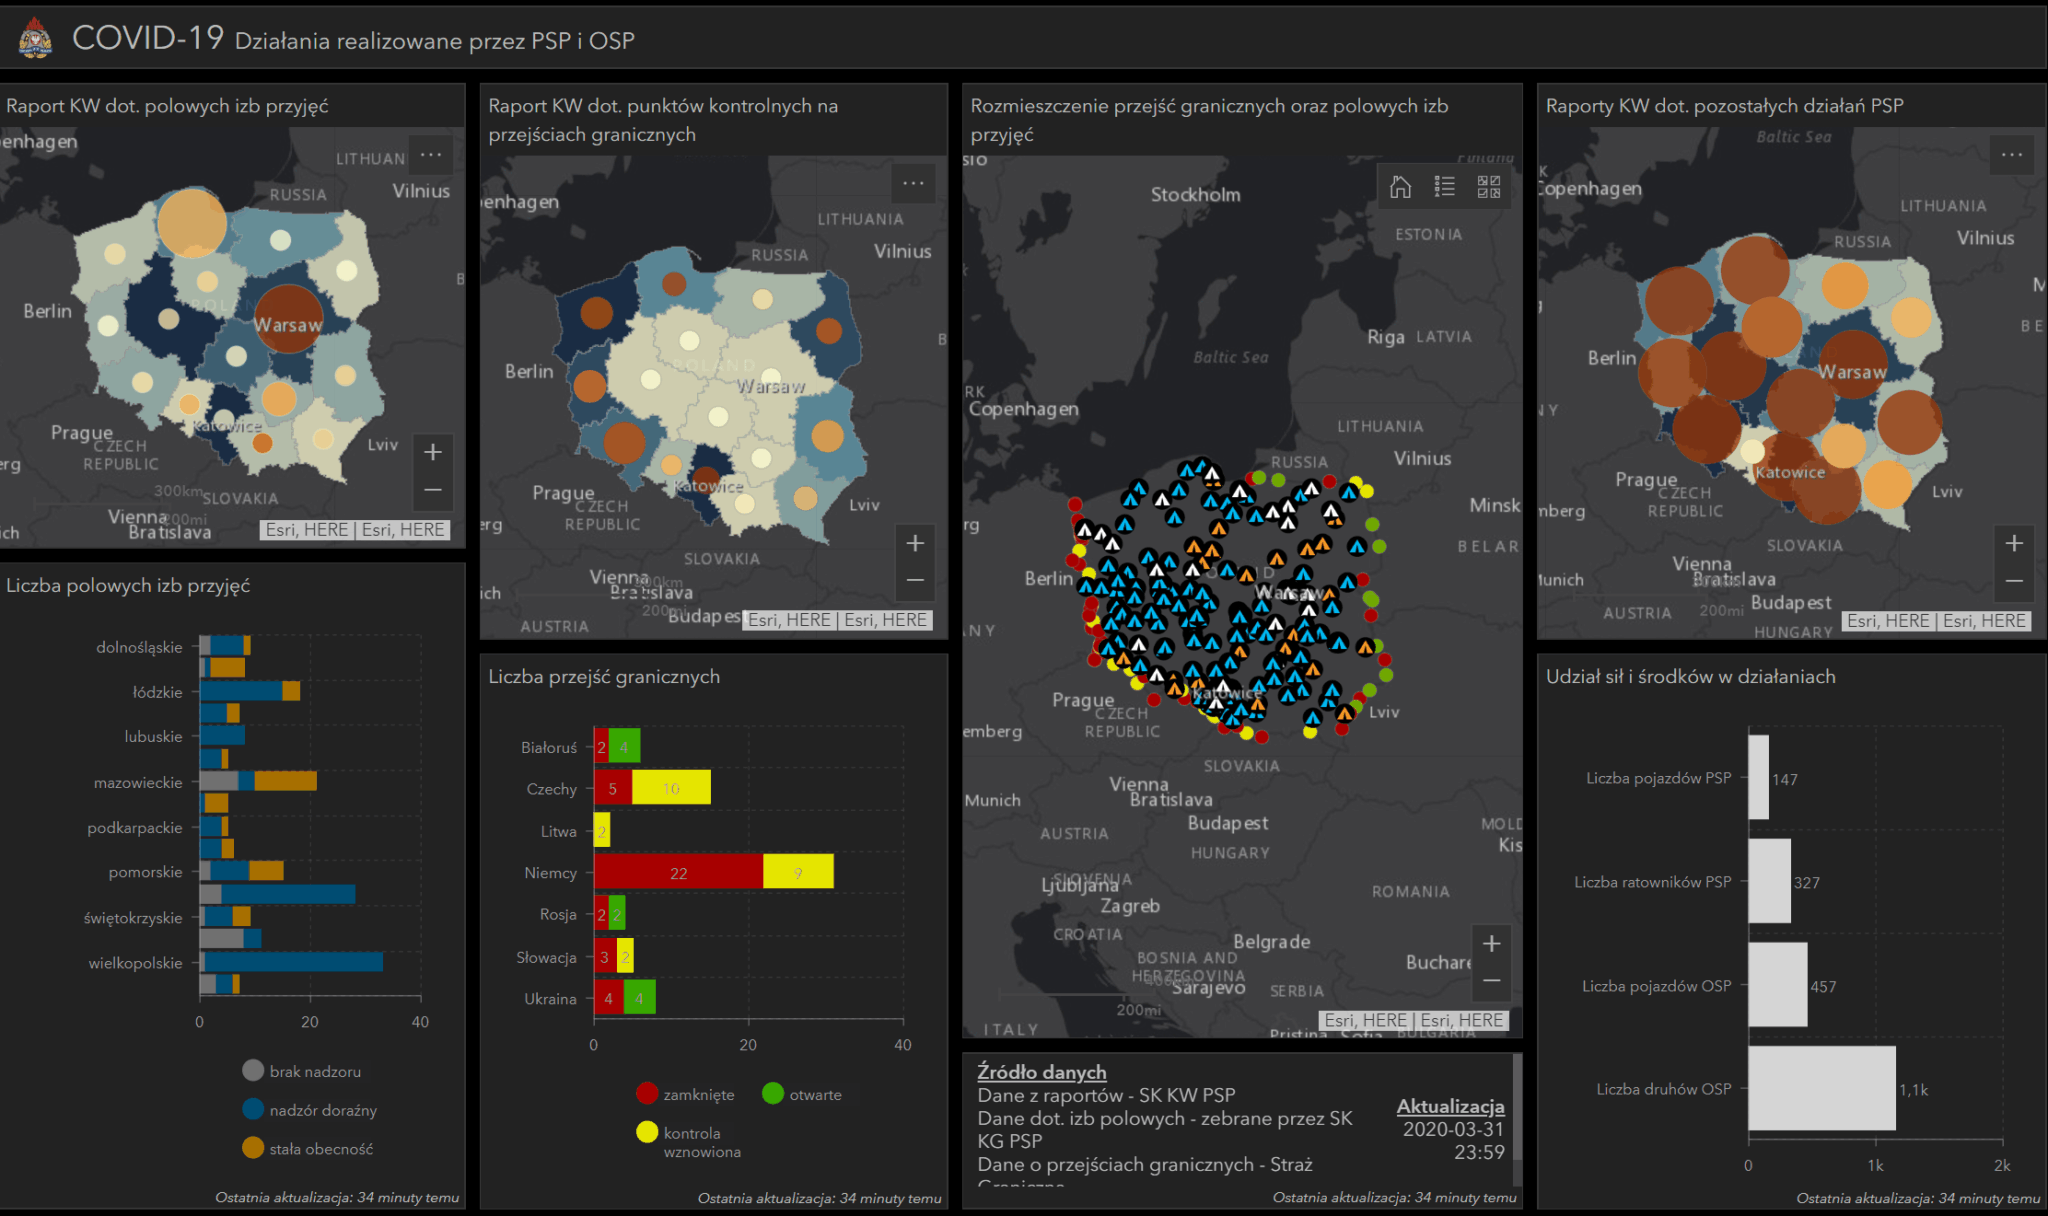
Task: Zoom in on the polowych izb przyjęć map
Action: click(433, 451)
